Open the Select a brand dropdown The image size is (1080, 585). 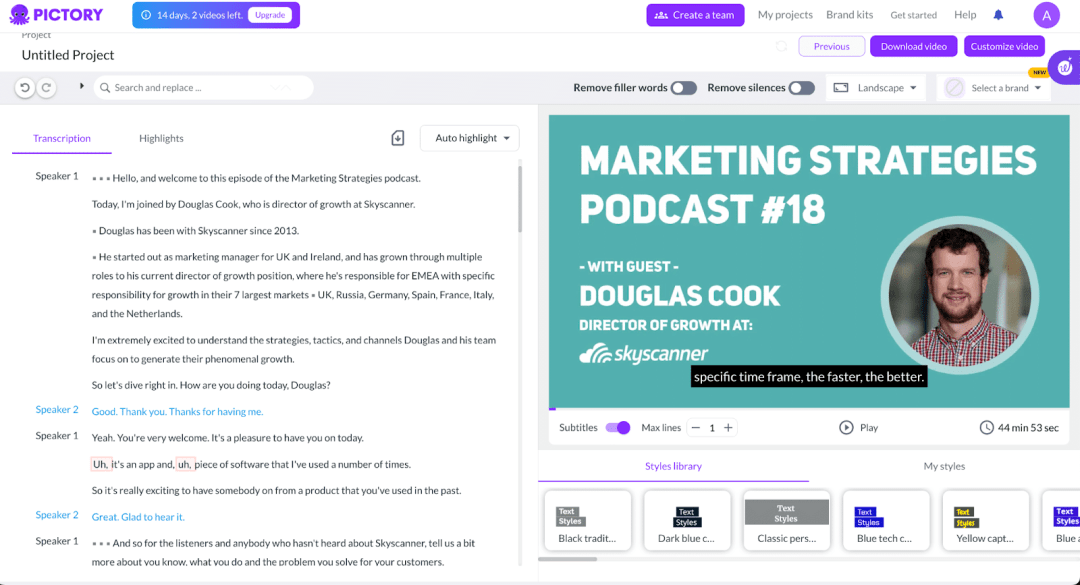point(994,88)
